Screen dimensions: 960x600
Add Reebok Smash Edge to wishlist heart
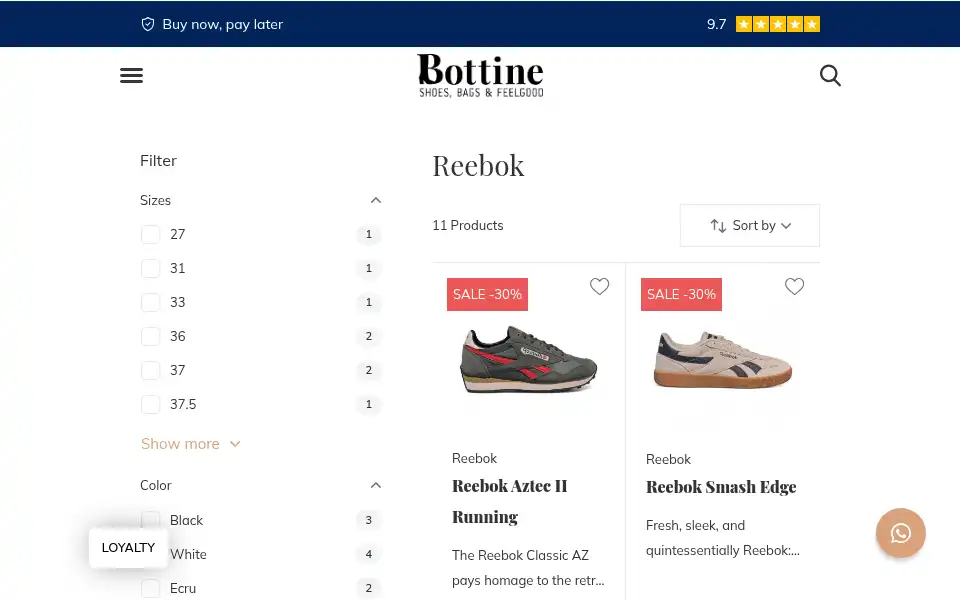(x=794, y=286)
